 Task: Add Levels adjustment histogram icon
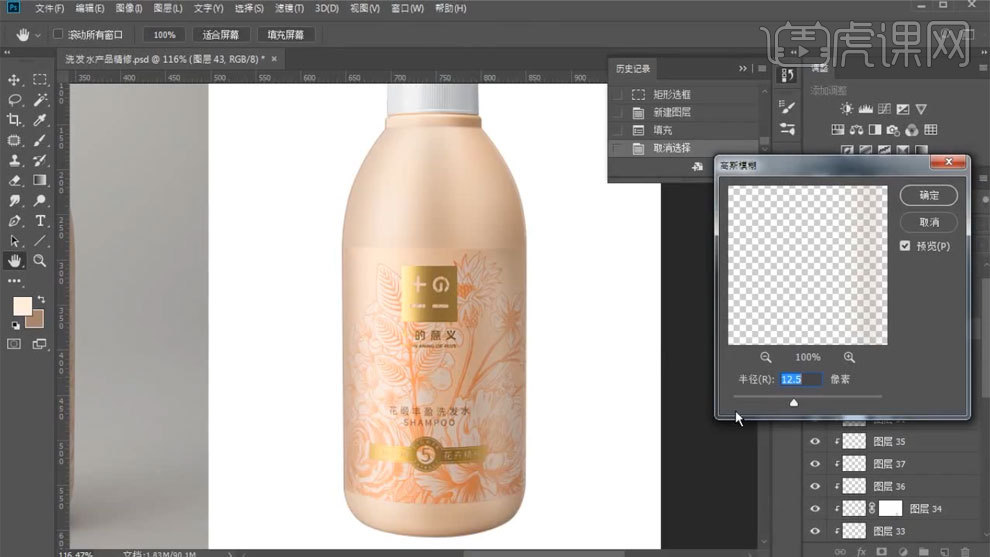tap(865, 109)
